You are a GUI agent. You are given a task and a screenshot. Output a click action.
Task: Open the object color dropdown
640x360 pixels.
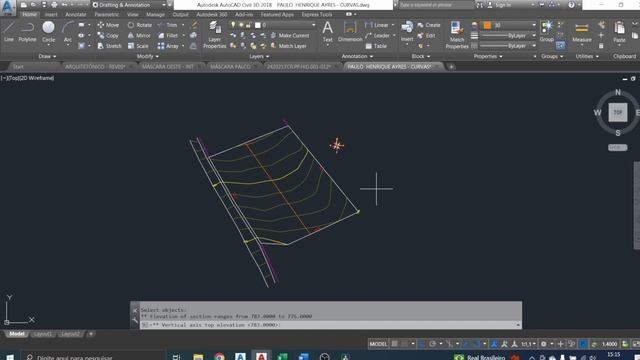click(509, 25)
